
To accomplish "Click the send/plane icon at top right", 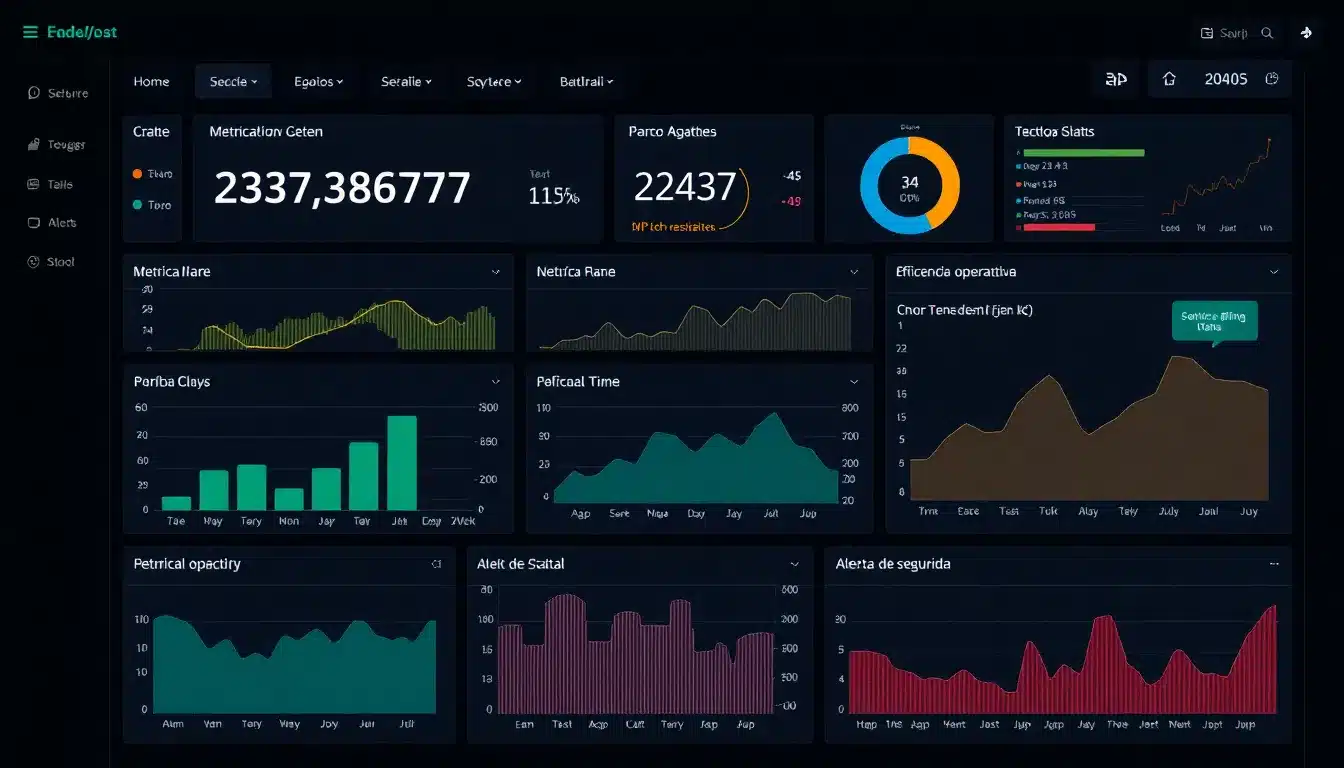I will point(1307,32).
